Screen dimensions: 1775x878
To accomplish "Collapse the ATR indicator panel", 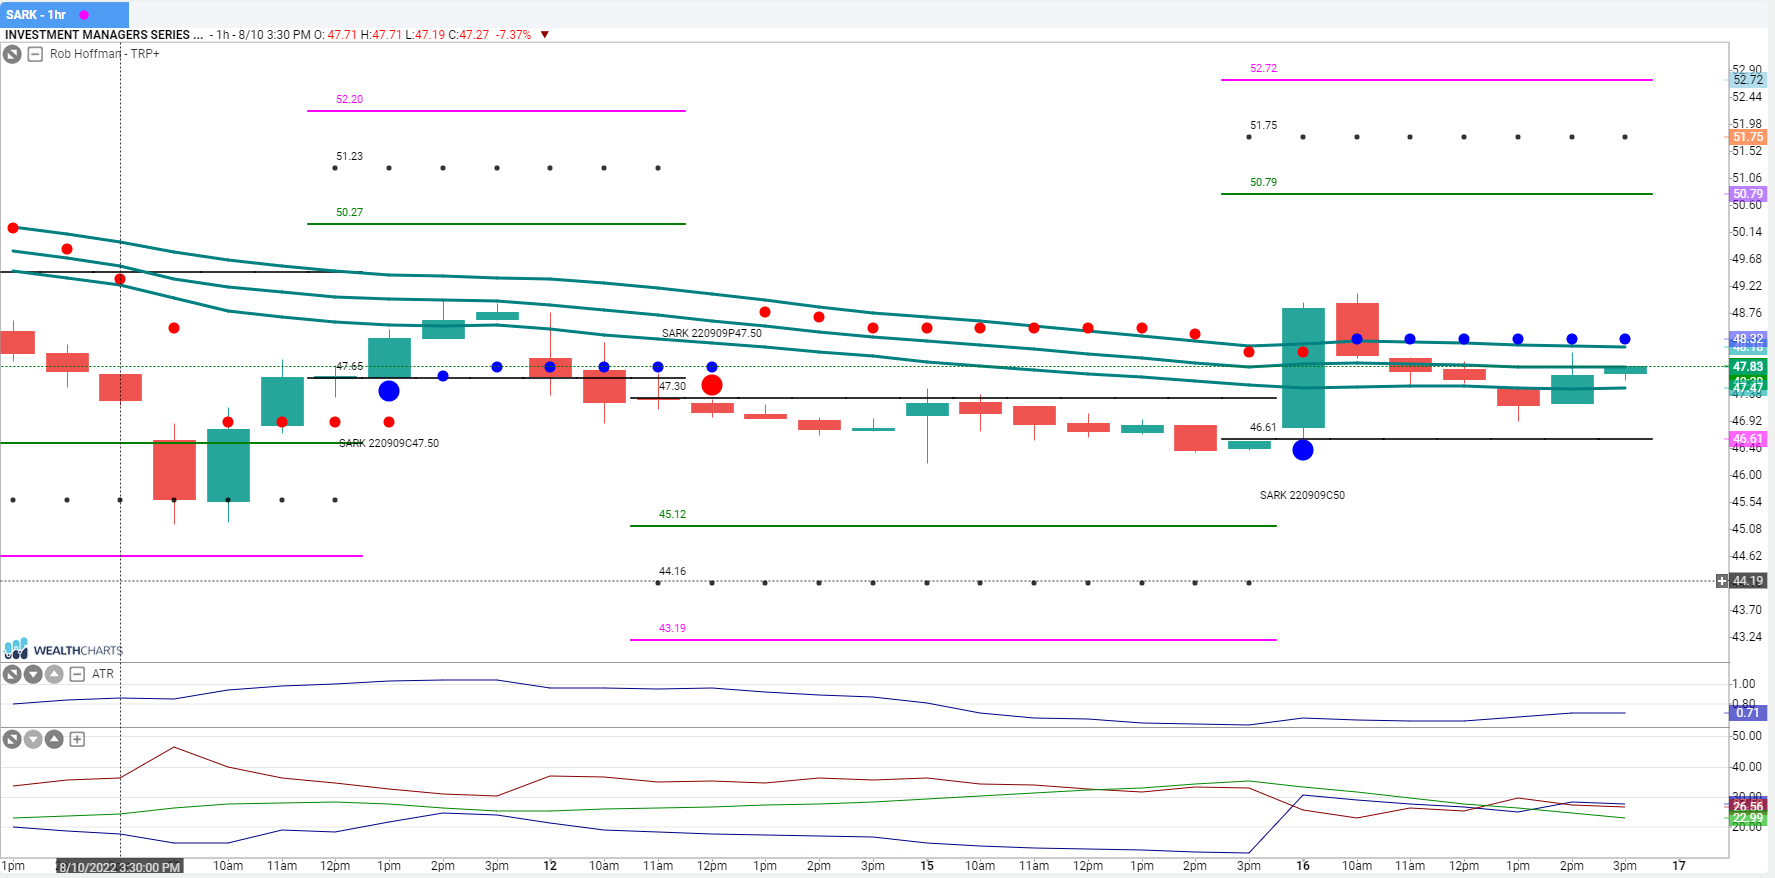I will pyautogui.click(x=77, y=674).
